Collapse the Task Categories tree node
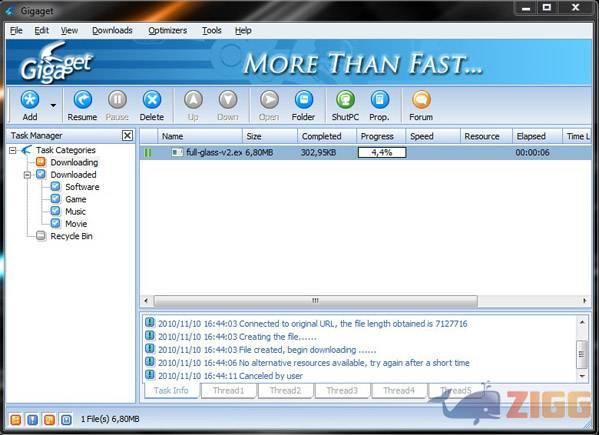600x435 pixels. tap(13, 150)
